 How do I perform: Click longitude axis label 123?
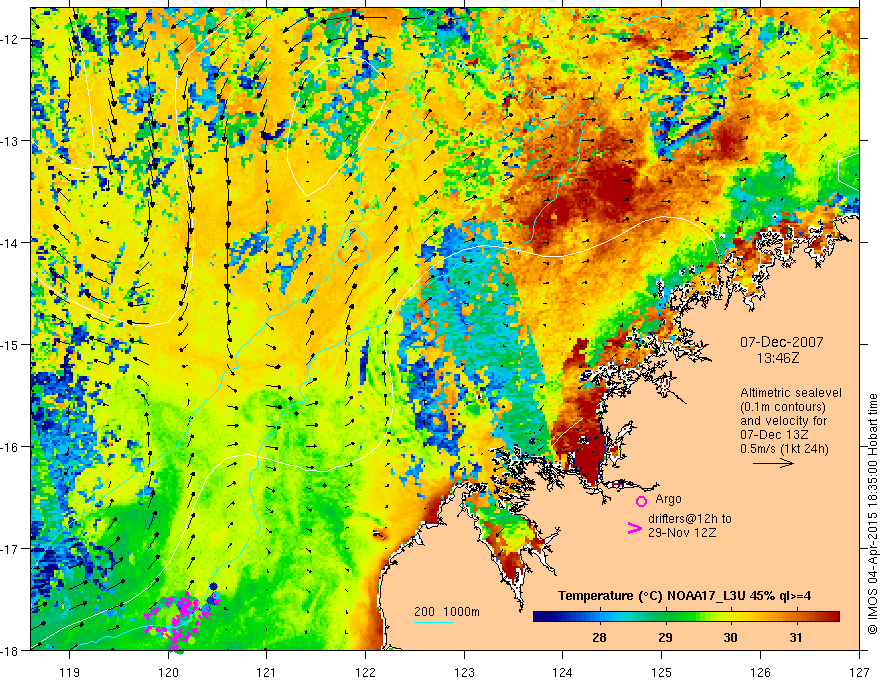pos(464,672)
